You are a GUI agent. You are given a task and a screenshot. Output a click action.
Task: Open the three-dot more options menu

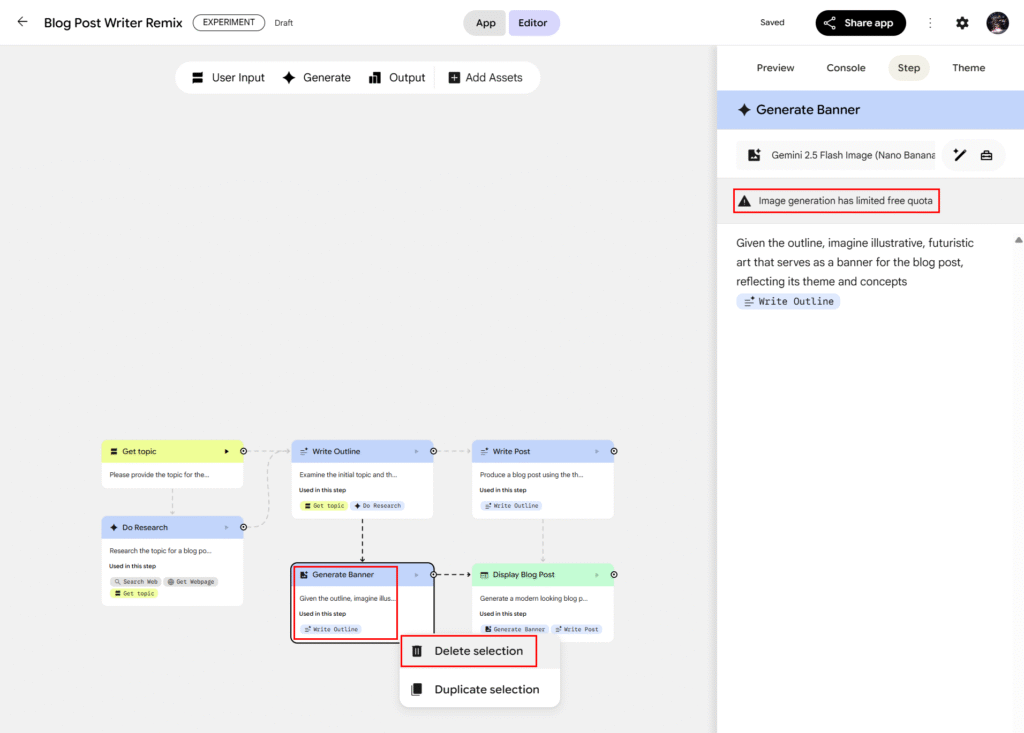tap(930, 23)
